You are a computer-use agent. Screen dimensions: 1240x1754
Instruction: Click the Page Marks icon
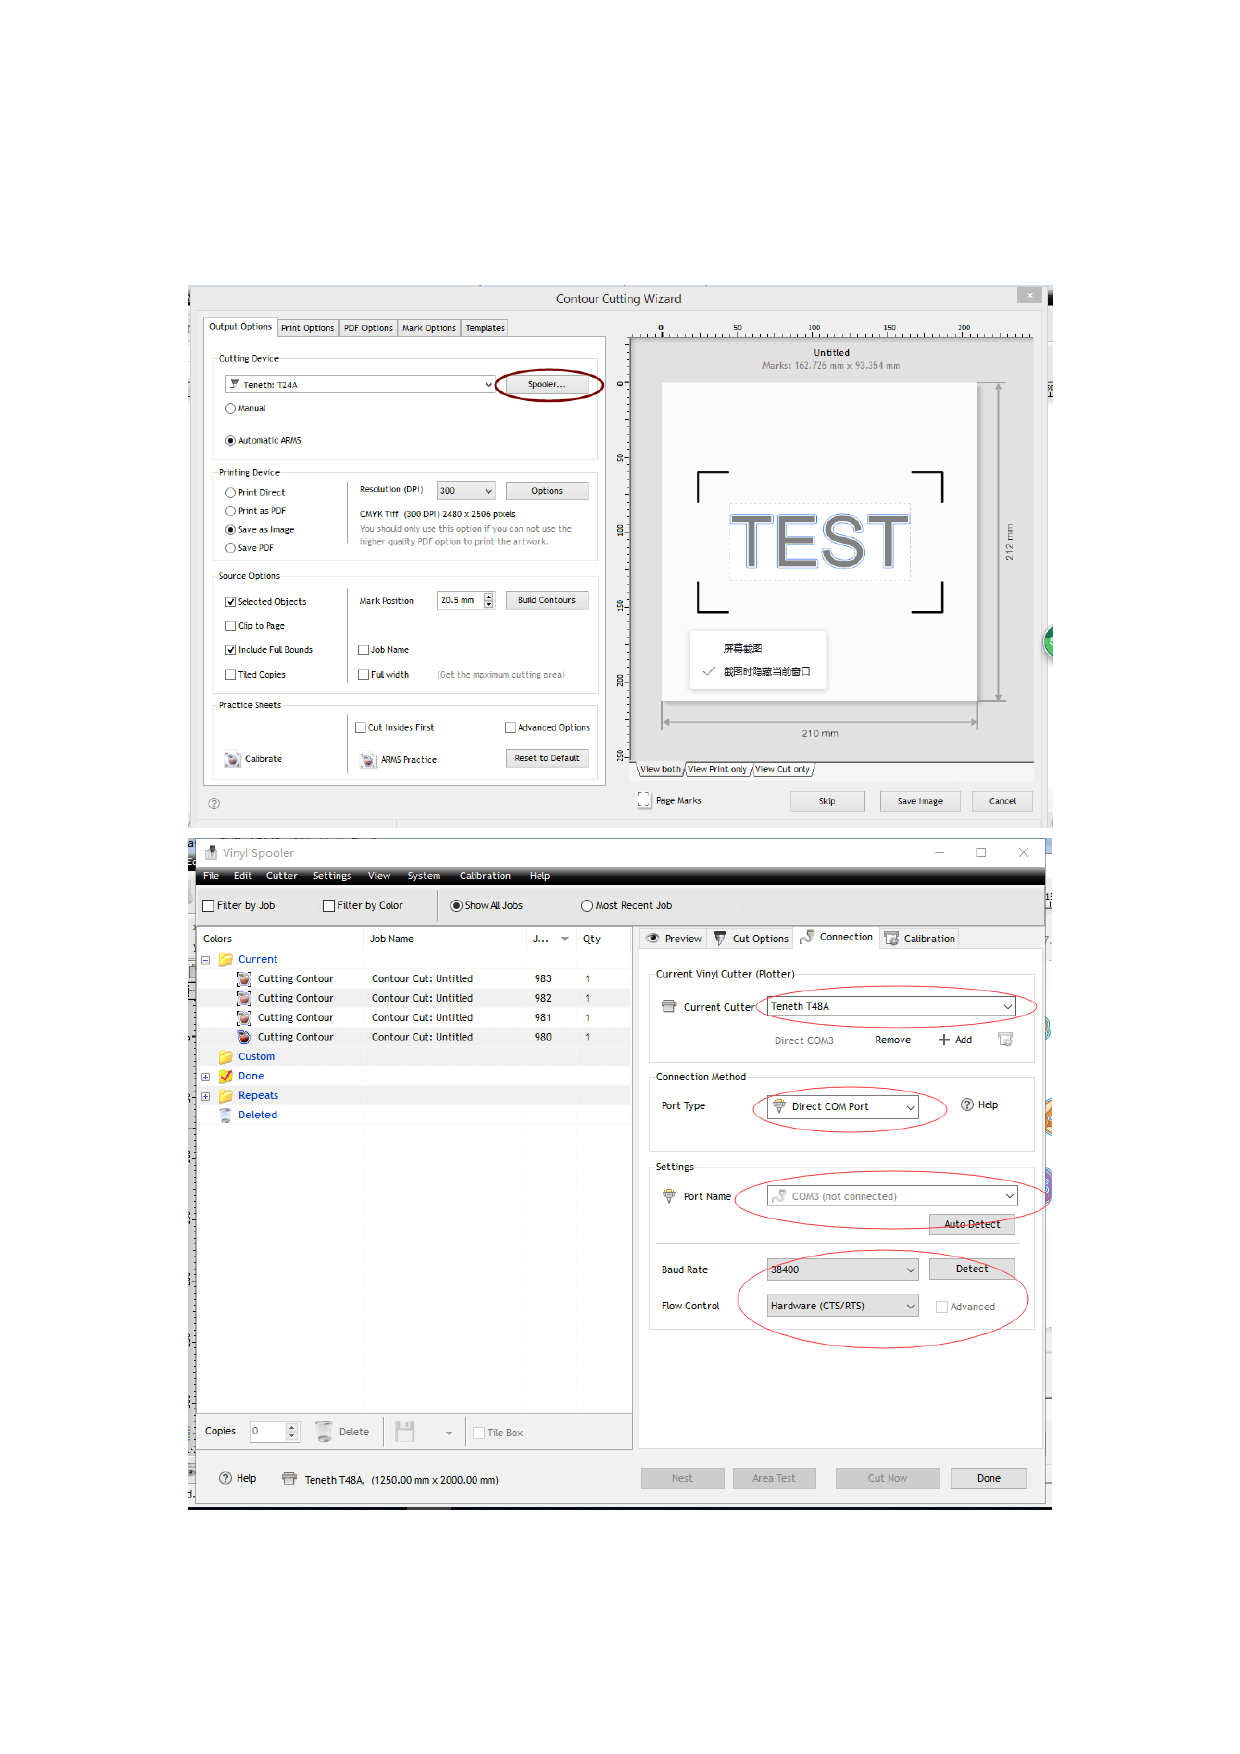click(x=644, y=800)
